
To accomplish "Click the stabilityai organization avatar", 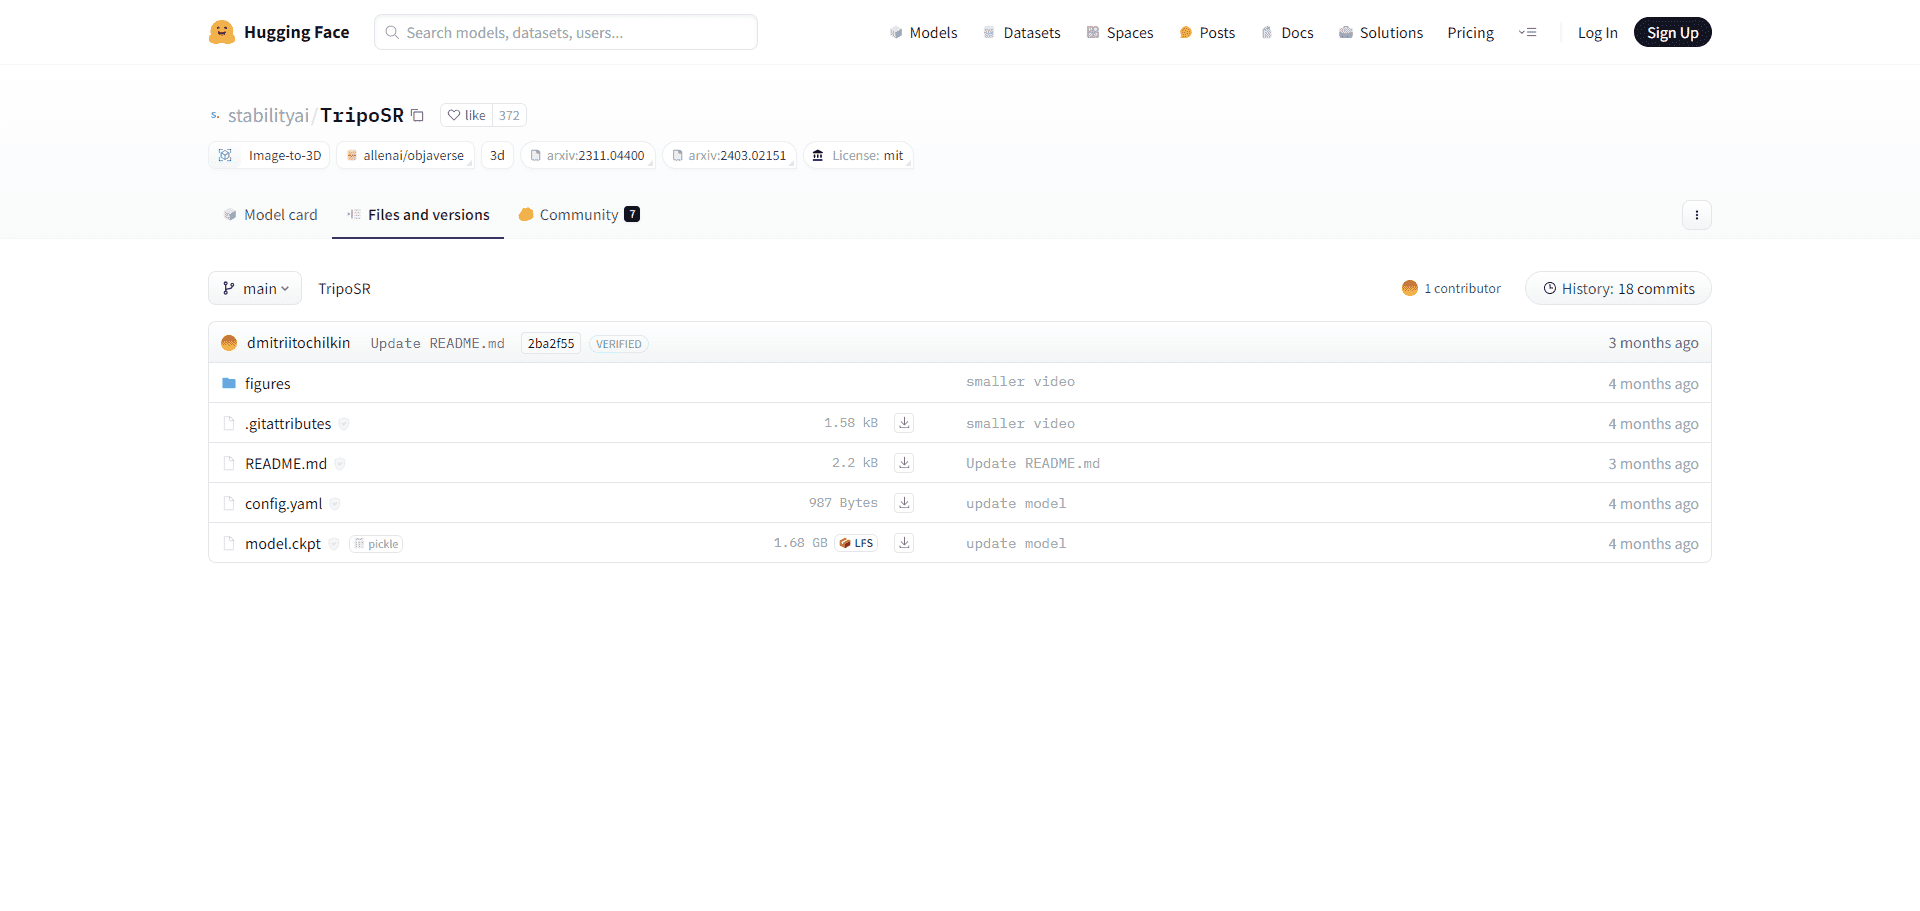I will point(215,115).
